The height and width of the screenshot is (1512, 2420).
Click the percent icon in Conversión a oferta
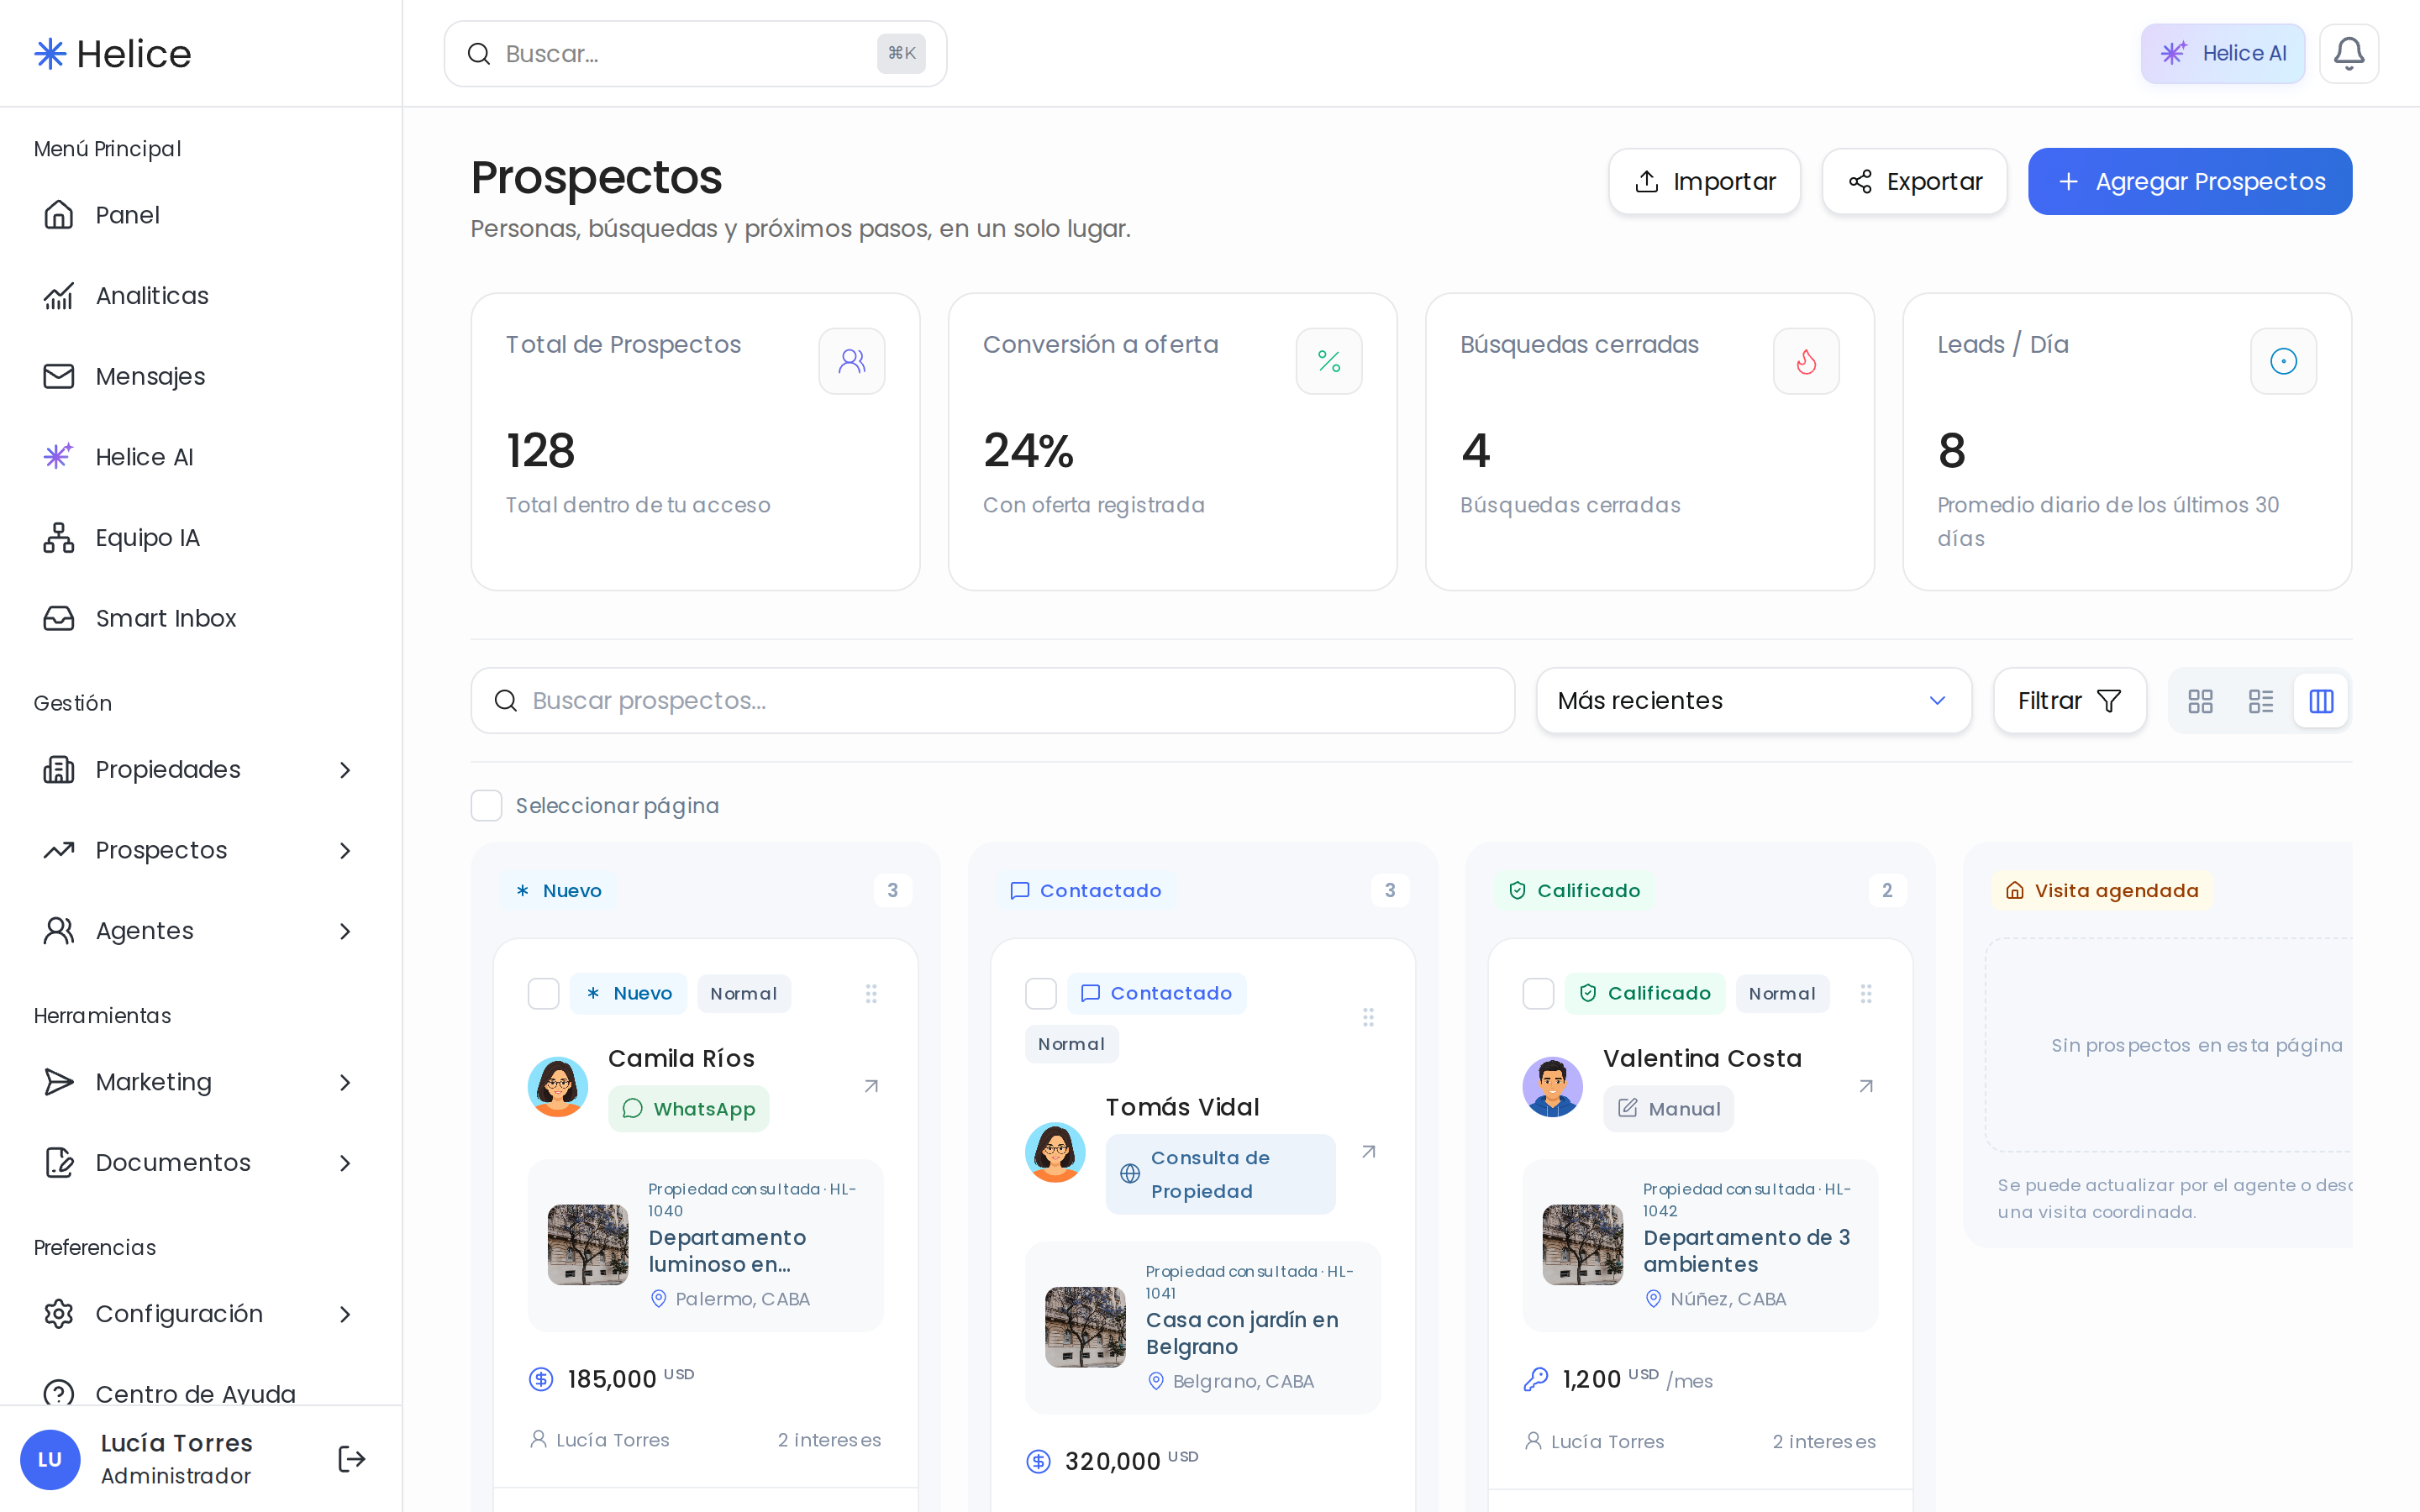point(1329,361)
